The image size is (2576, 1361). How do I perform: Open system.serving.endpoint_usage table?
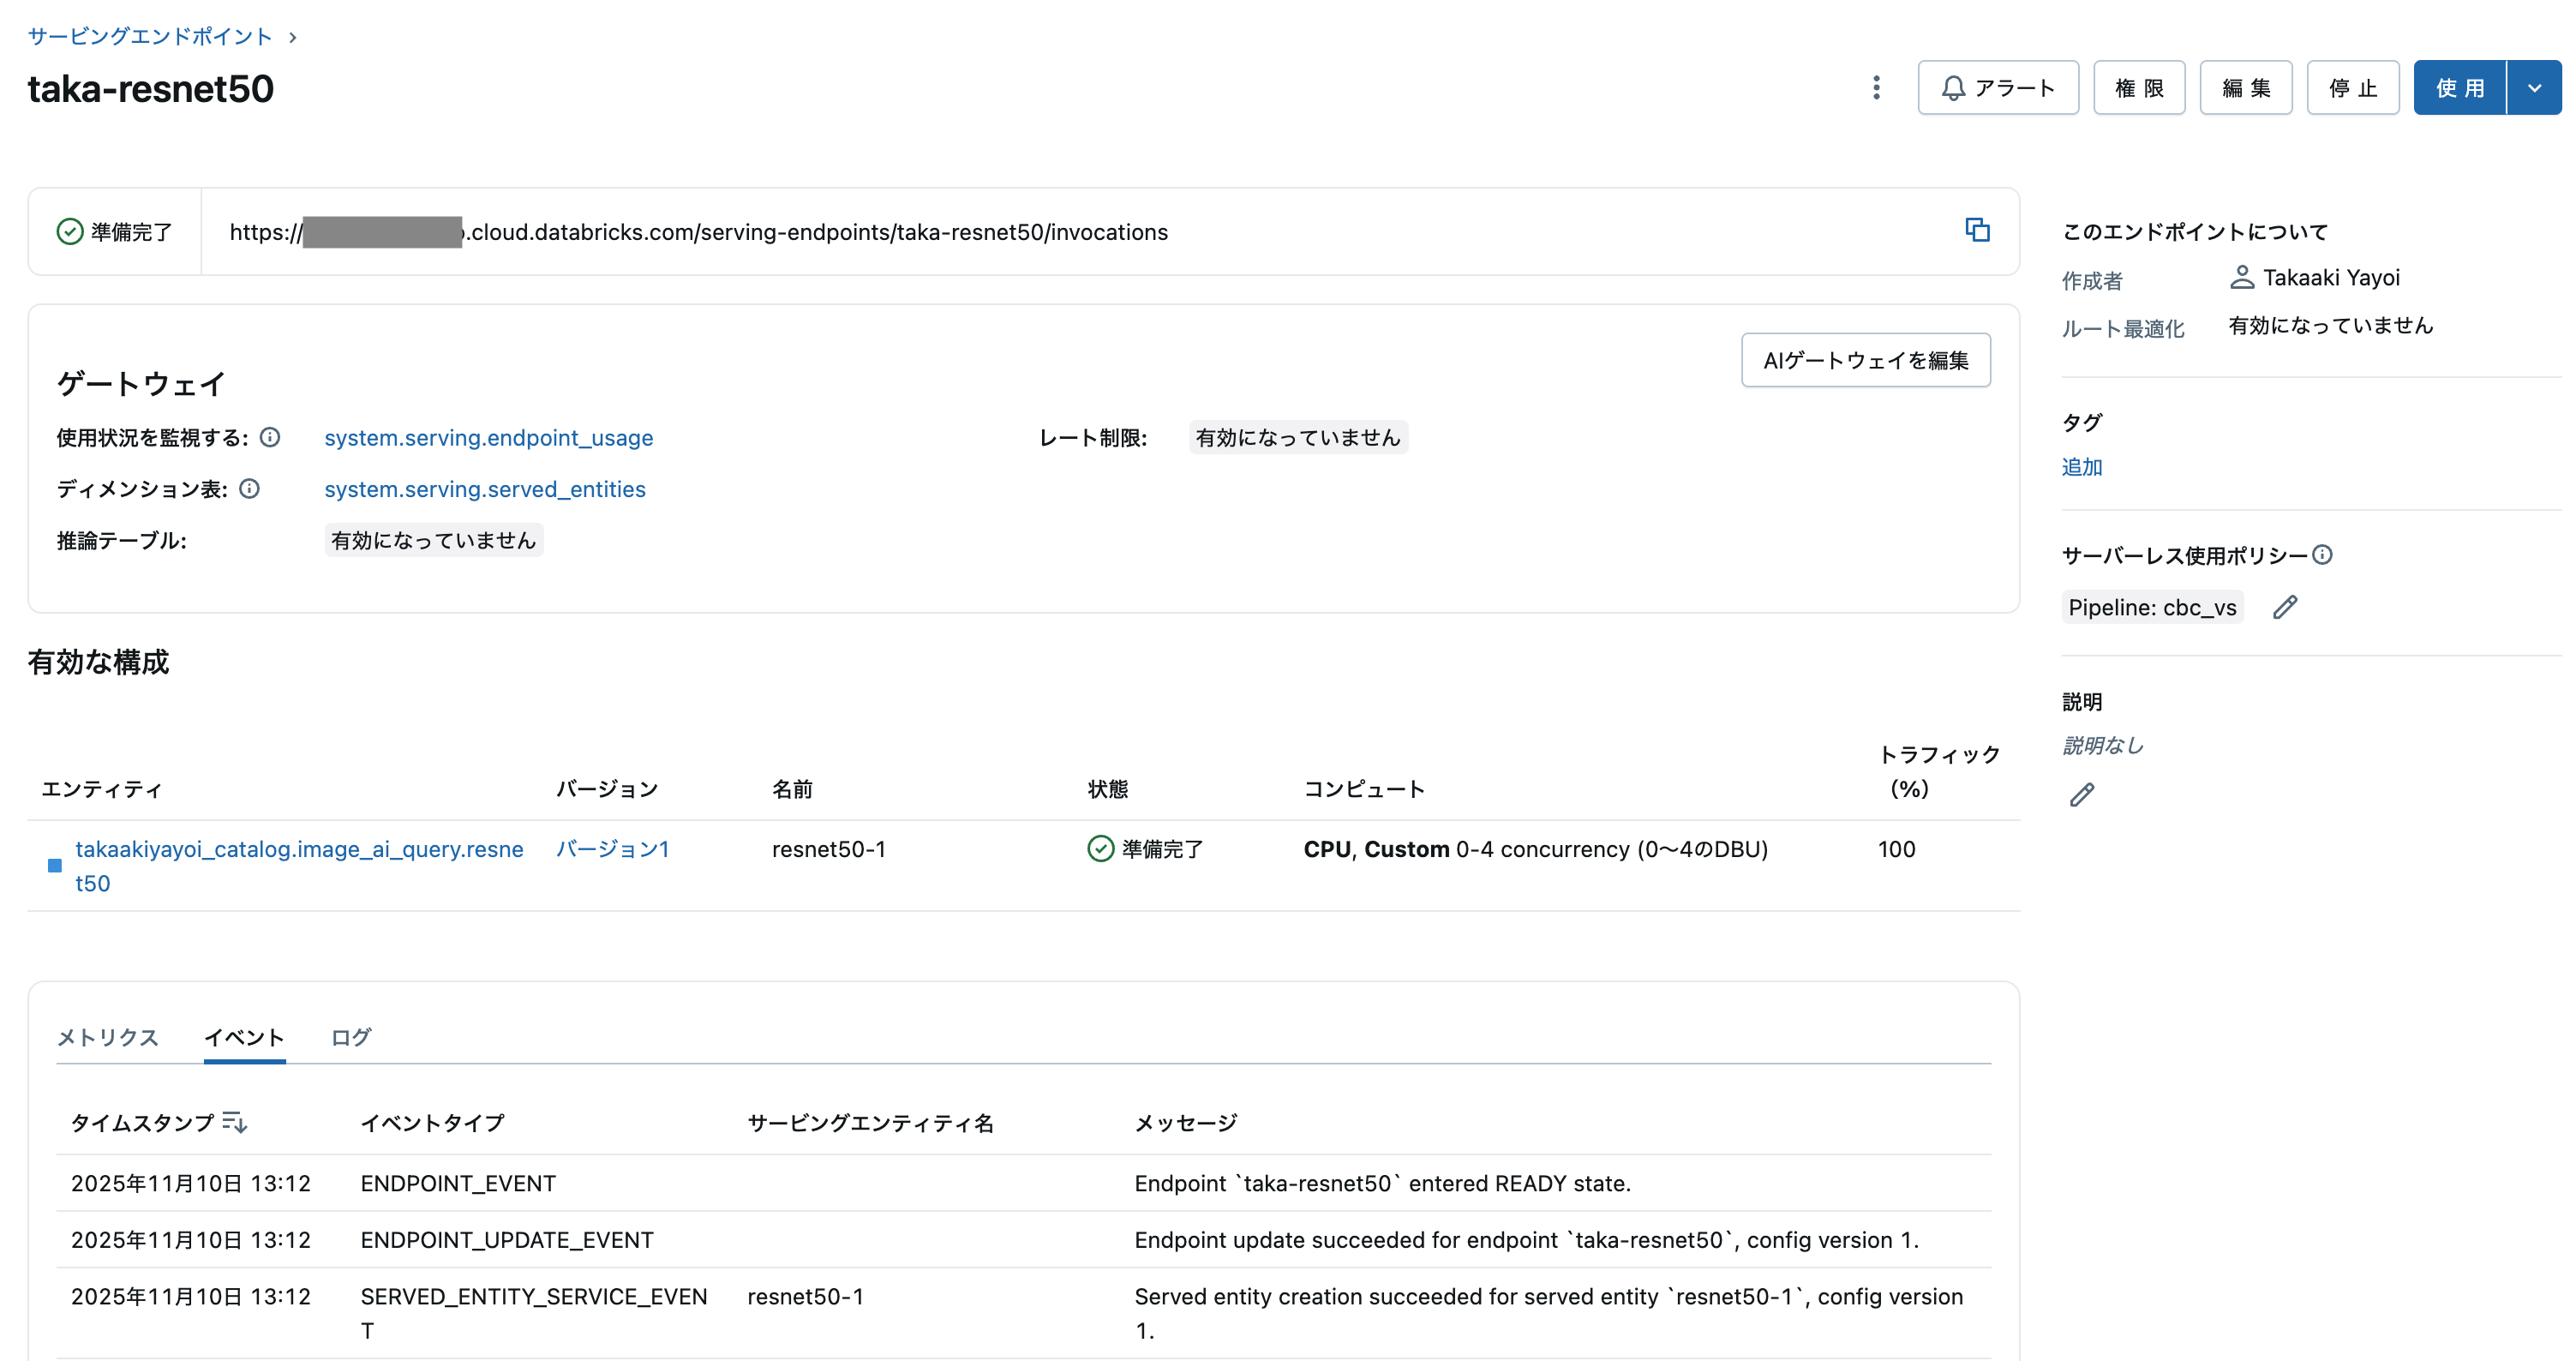point(488,437)
